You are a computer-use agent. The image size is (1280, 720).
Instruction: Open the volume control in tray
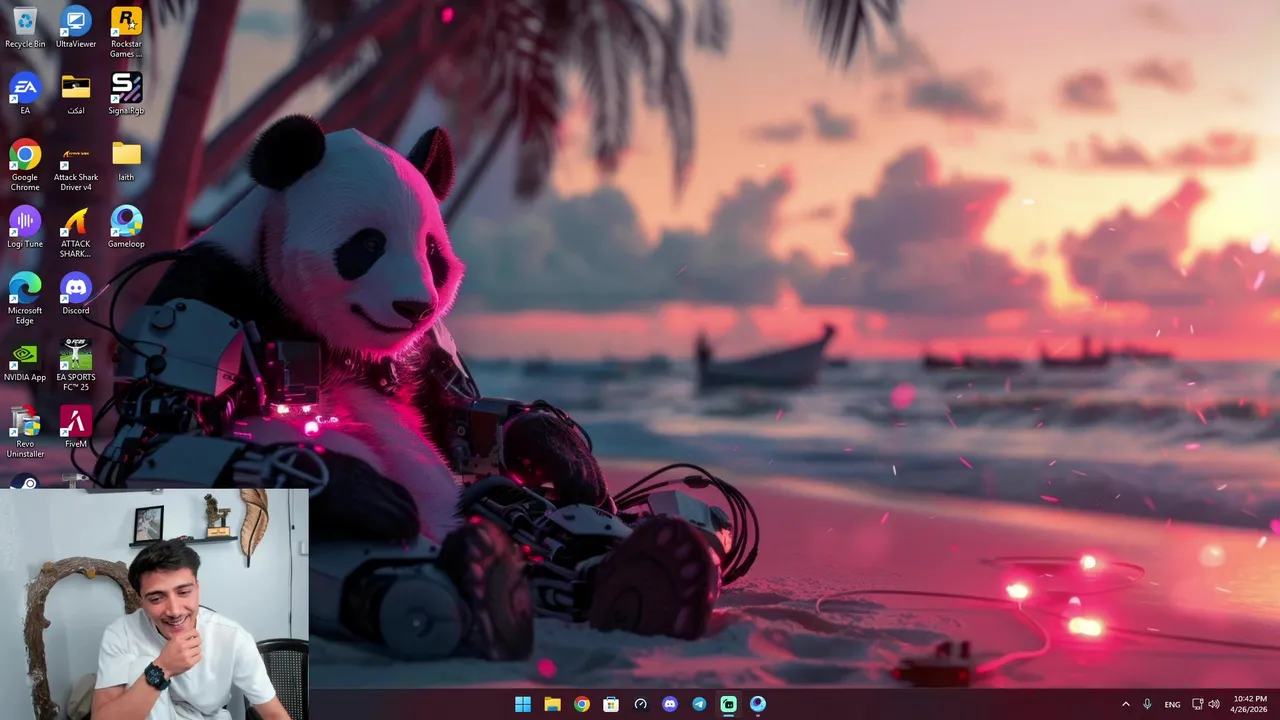1214,704
